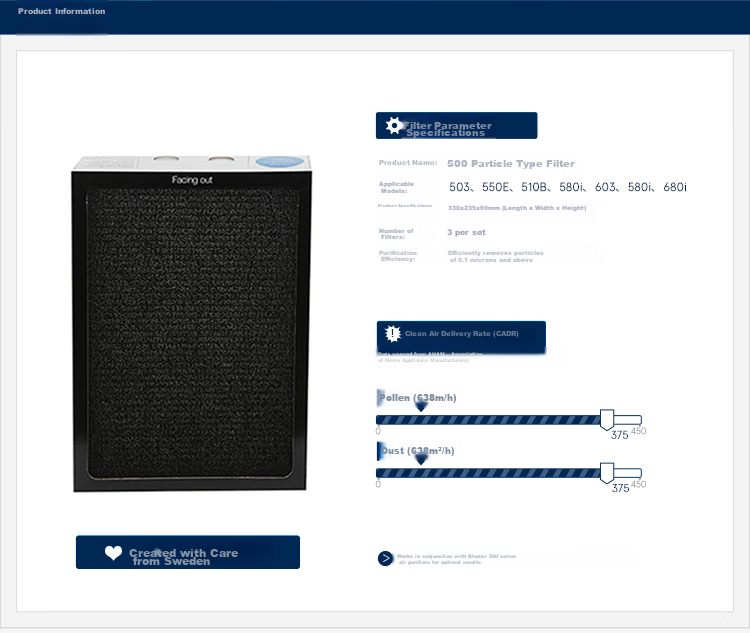The image size is (750, 633).
Task: Click the circled arrow icon near footnote
Action: pos(385,558)
